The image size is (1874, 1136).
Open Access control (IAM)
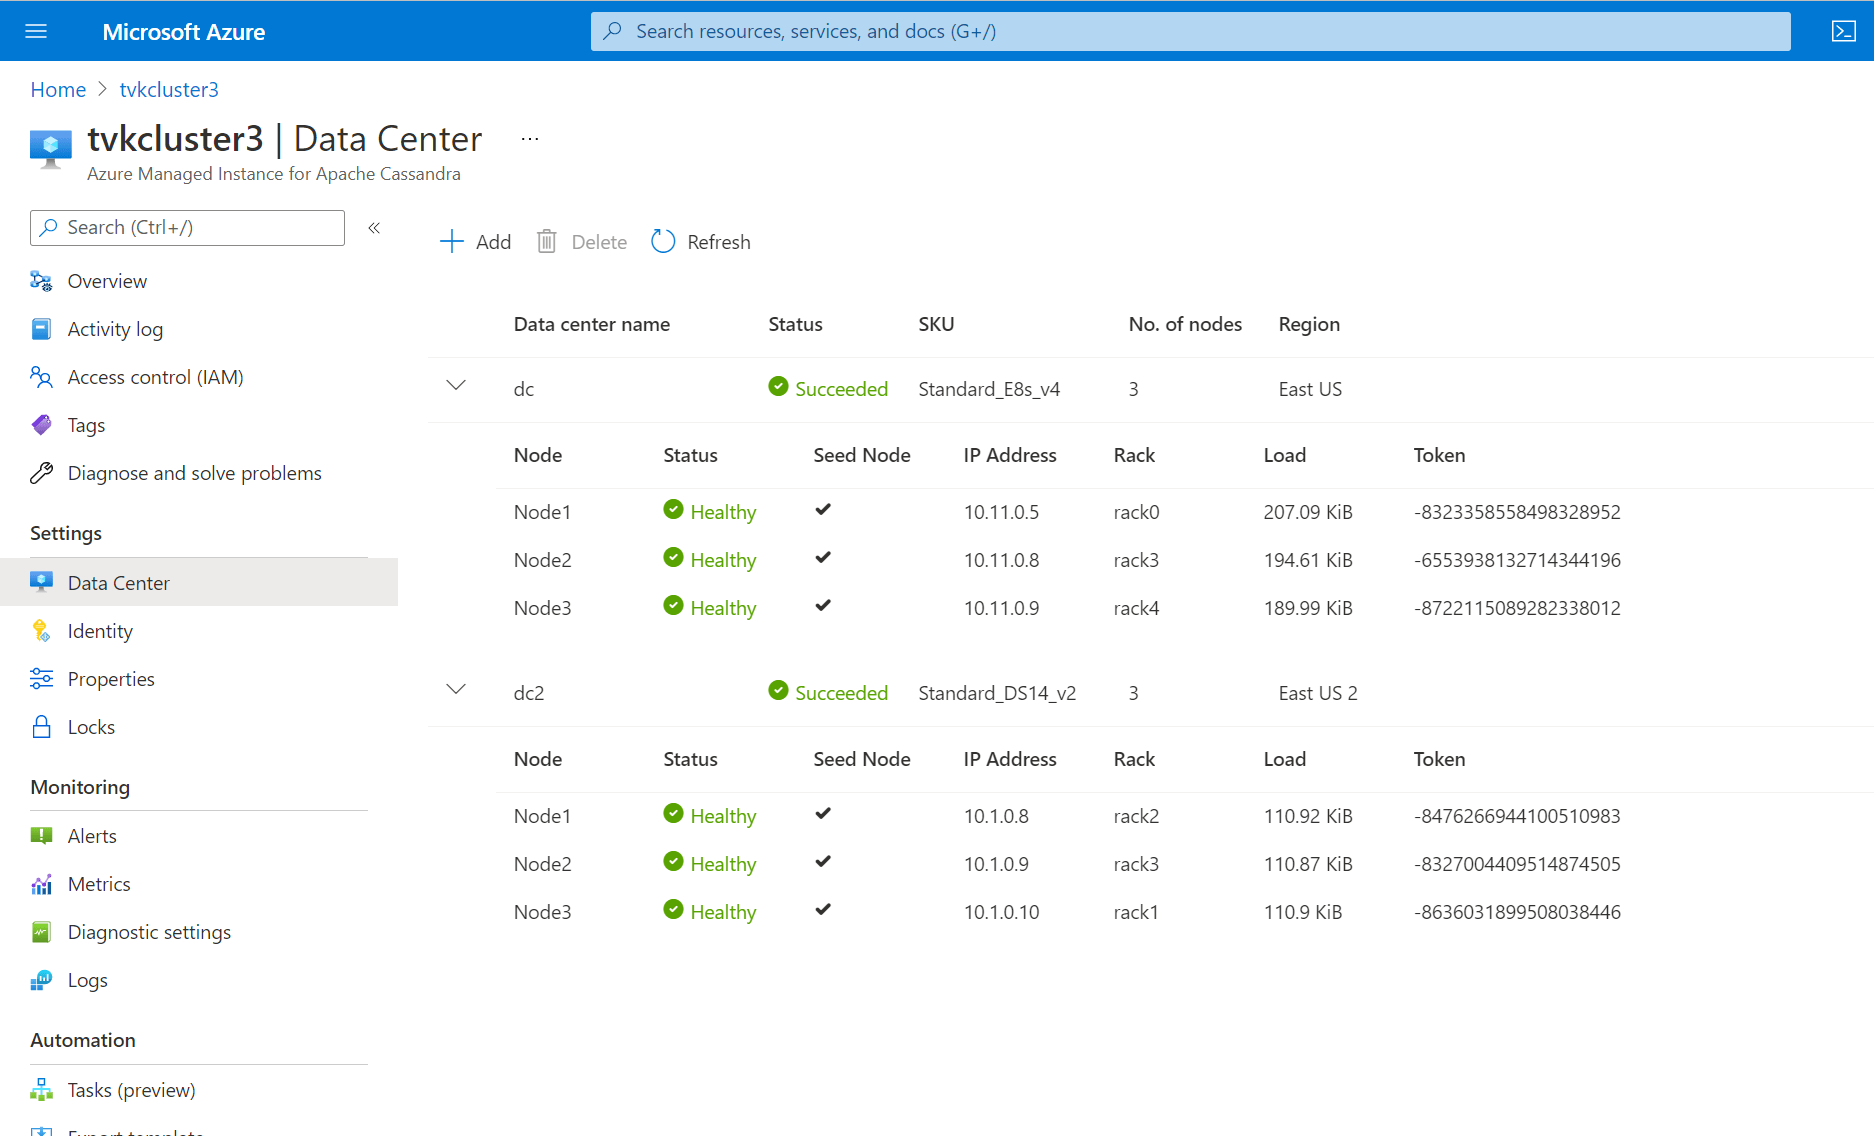tap(155, 377)
